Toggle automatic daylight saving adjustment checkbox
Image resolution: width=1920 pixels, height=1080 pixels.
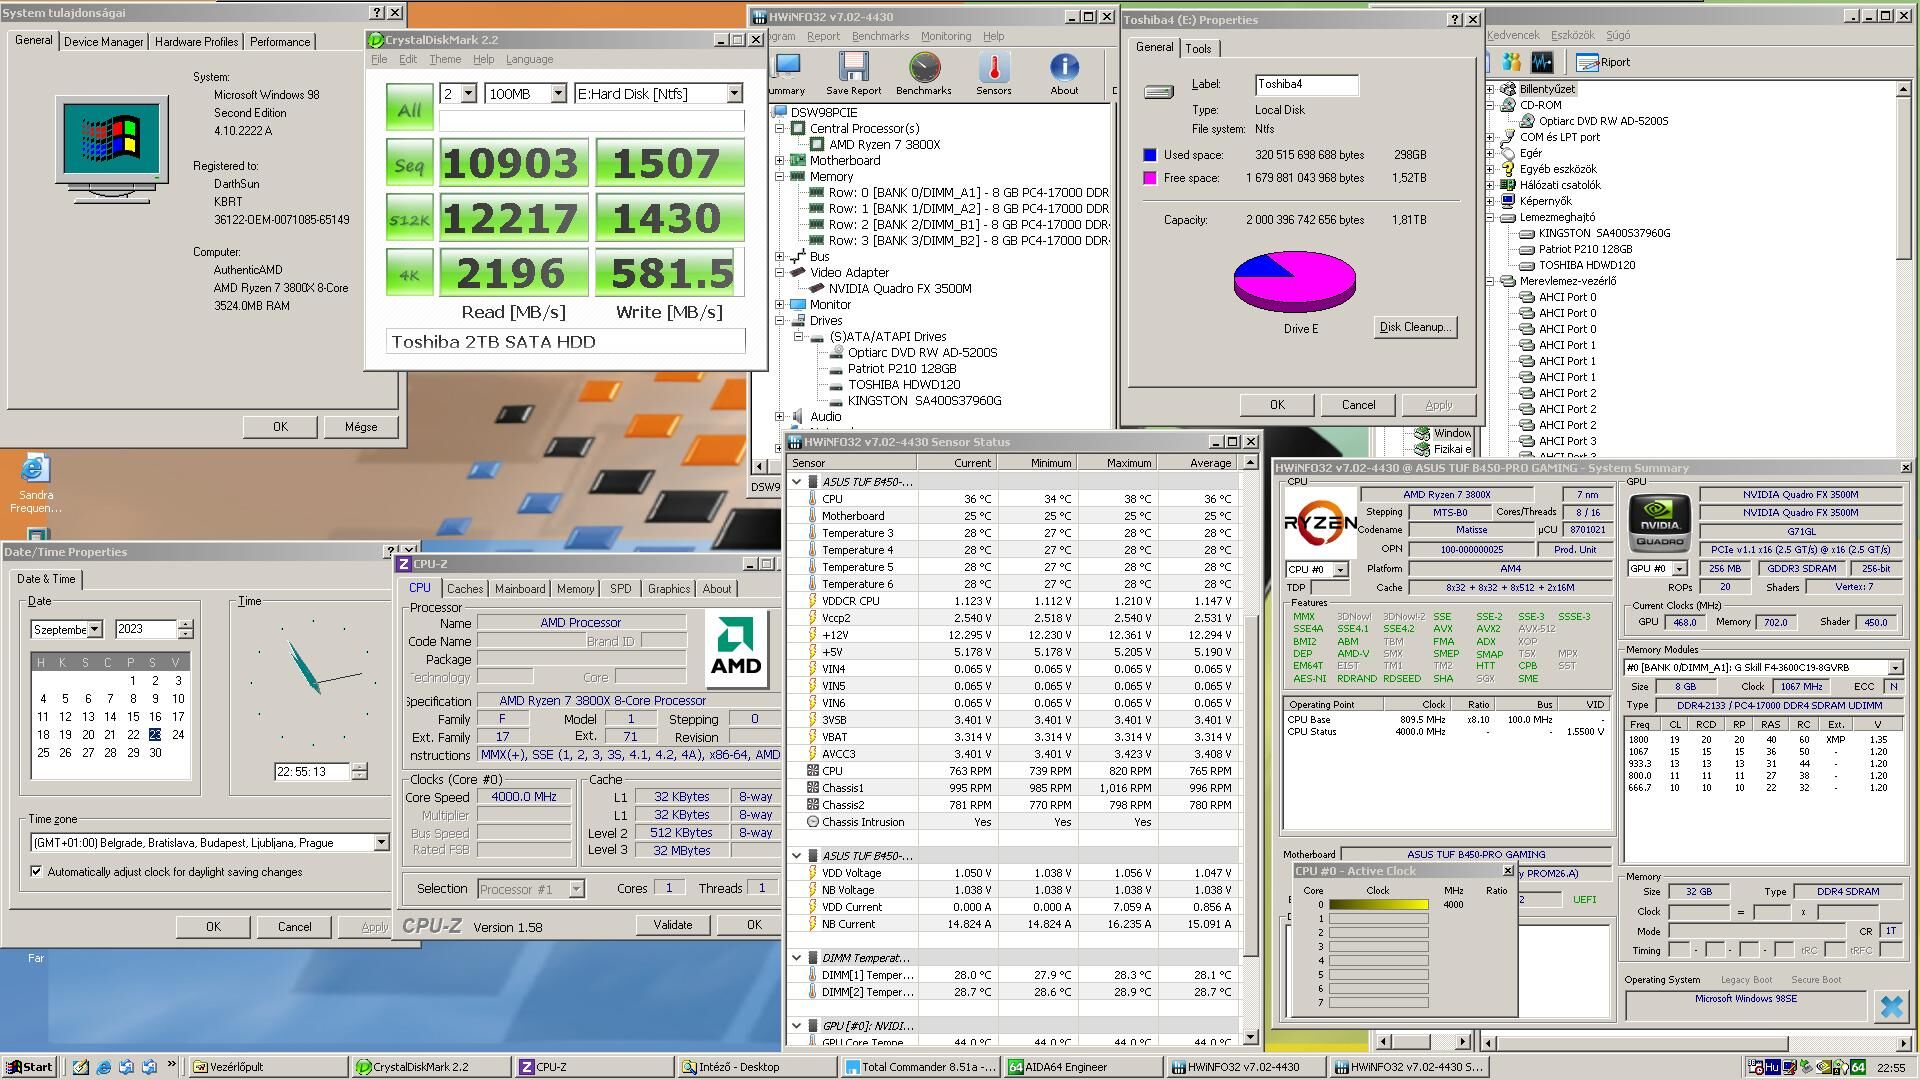pyautogui.click(x=37, y=872)
